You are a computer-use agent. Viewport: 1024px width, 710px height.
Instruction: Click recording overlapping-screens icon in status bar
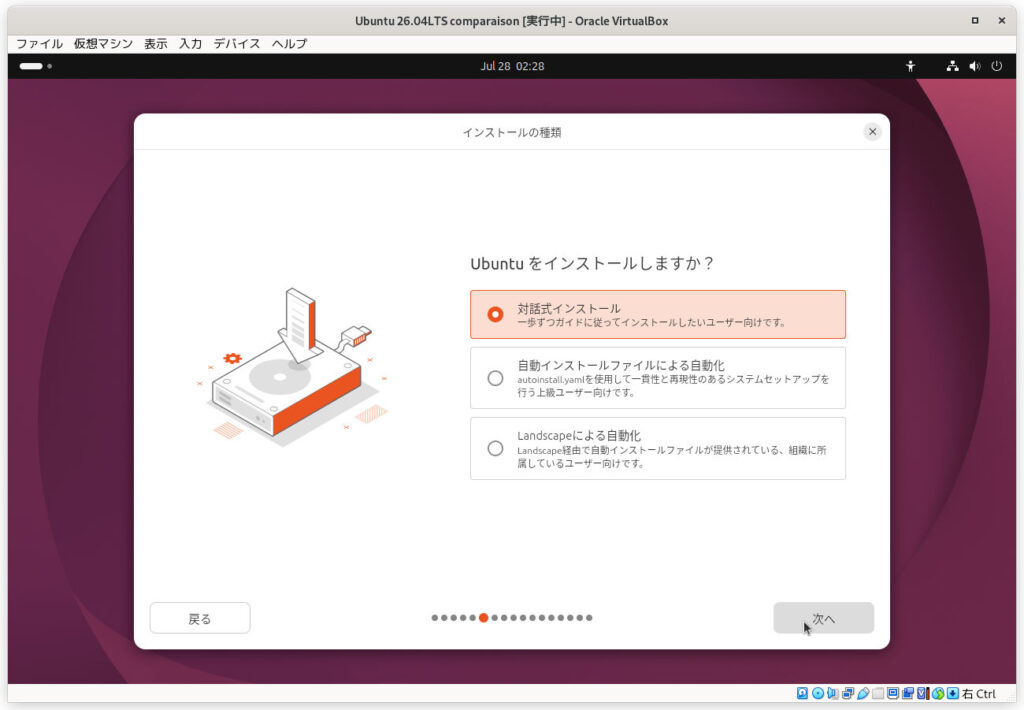coord(908,693)
